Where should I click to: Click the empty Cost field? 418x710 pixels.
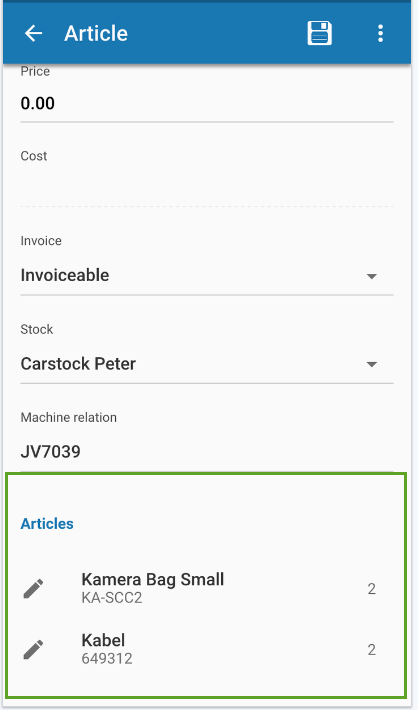tap(207, 188)
